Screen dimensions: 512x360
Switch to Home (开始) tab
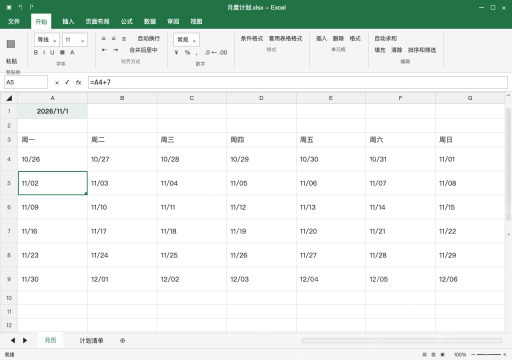pyautogui.click(x=41, y=21)
